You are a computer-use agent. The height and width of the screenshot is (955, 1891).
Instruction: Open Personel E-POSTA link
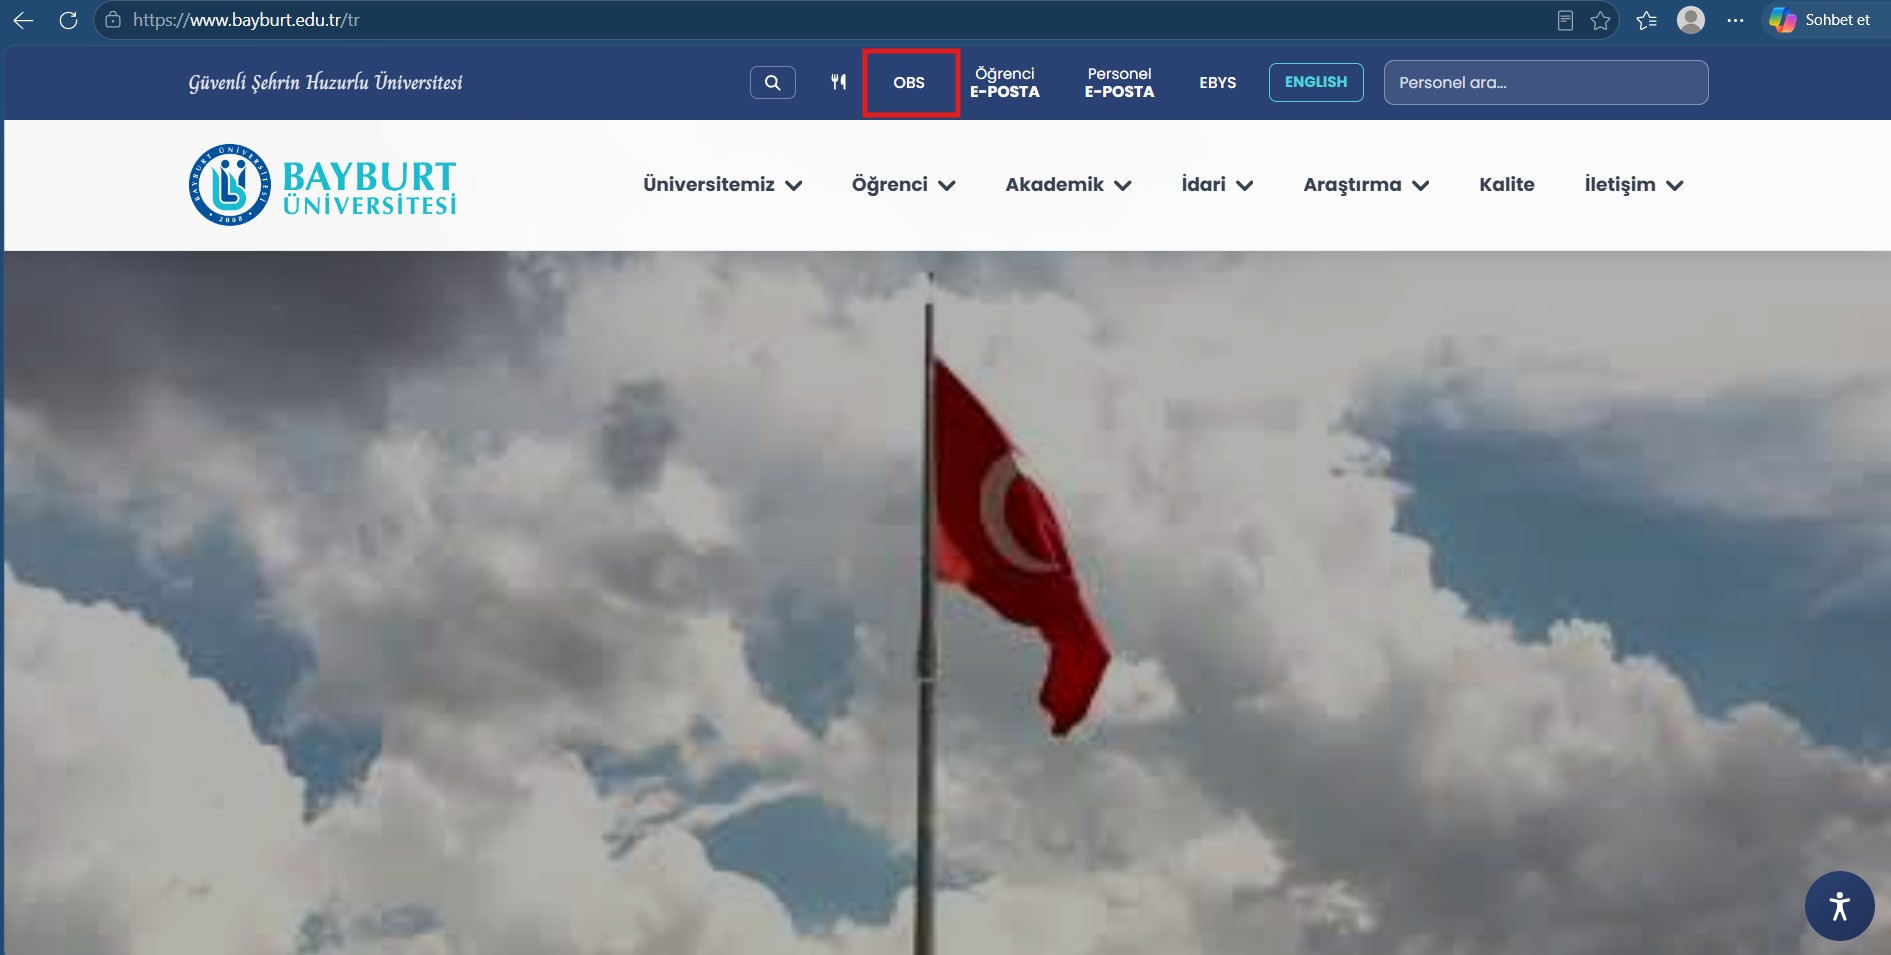click(1120, 83)
